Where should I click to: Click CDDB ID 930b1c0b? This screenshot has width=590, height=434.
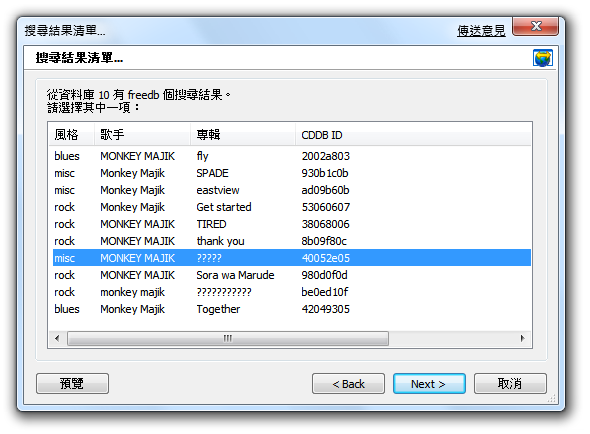tap(325, 173)
